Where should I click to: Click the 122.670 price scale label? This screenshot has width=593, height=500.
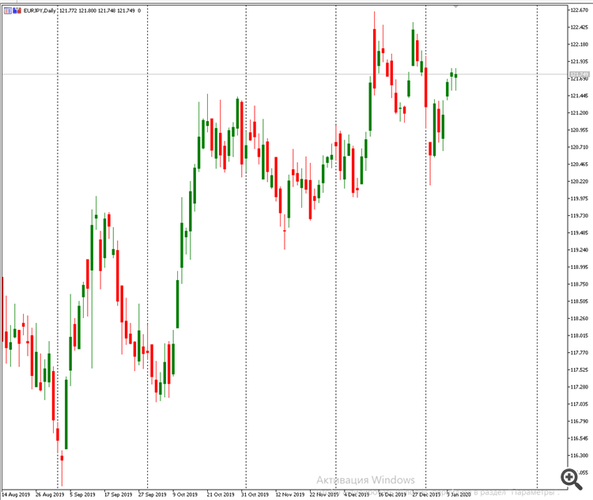579,10
